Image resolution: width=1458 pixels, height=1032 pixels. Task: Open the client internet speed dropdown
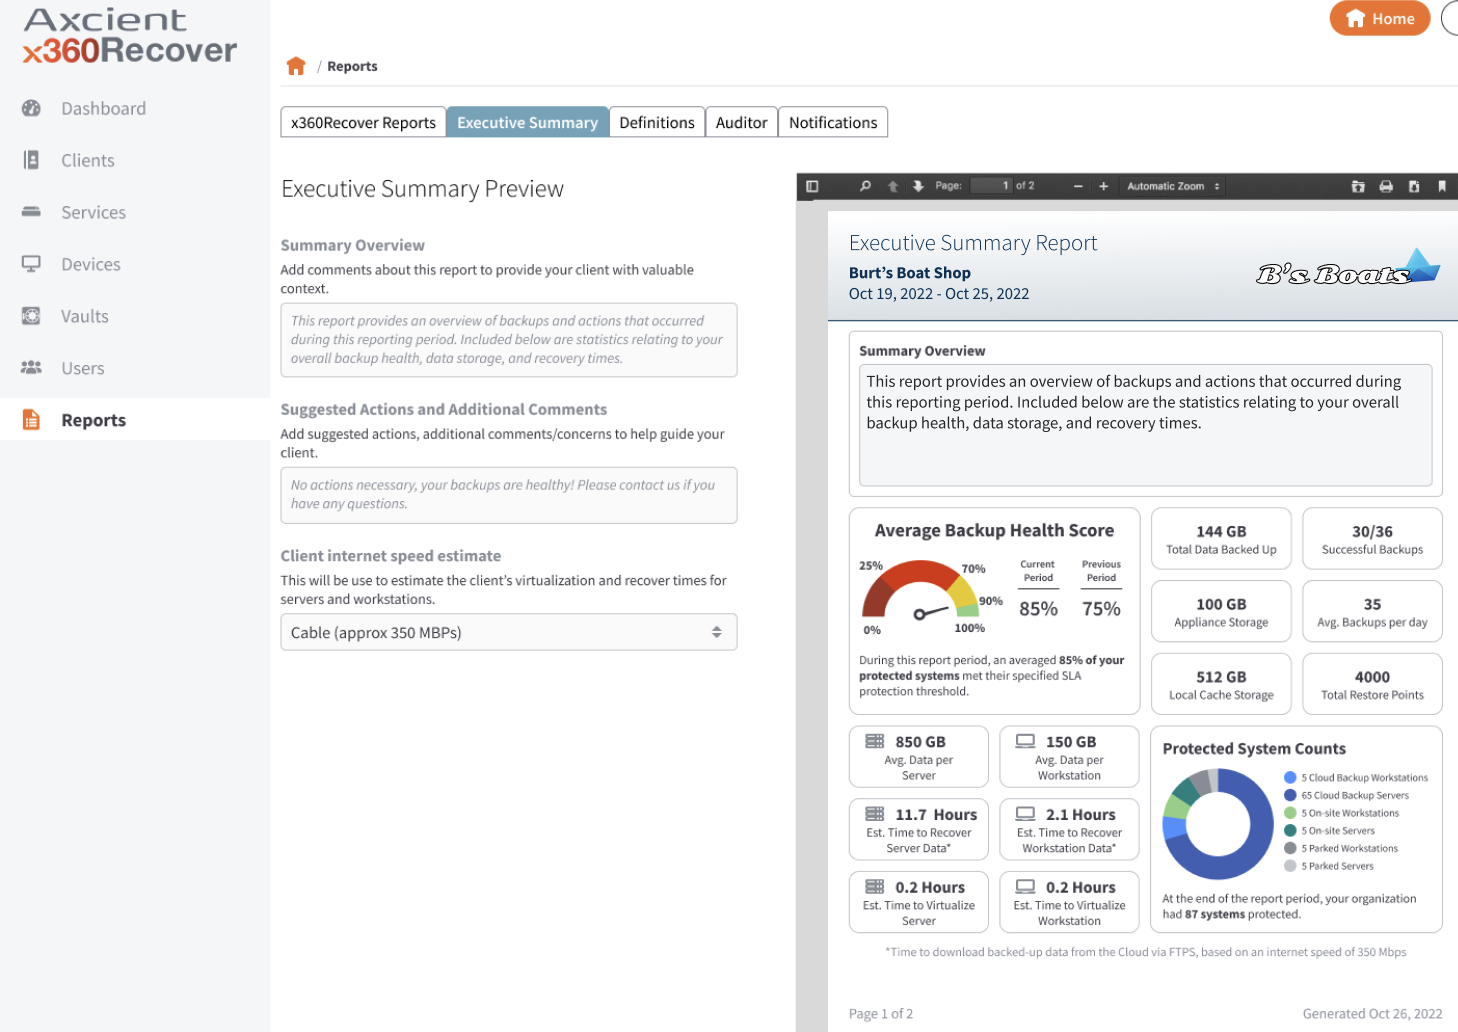508,632
